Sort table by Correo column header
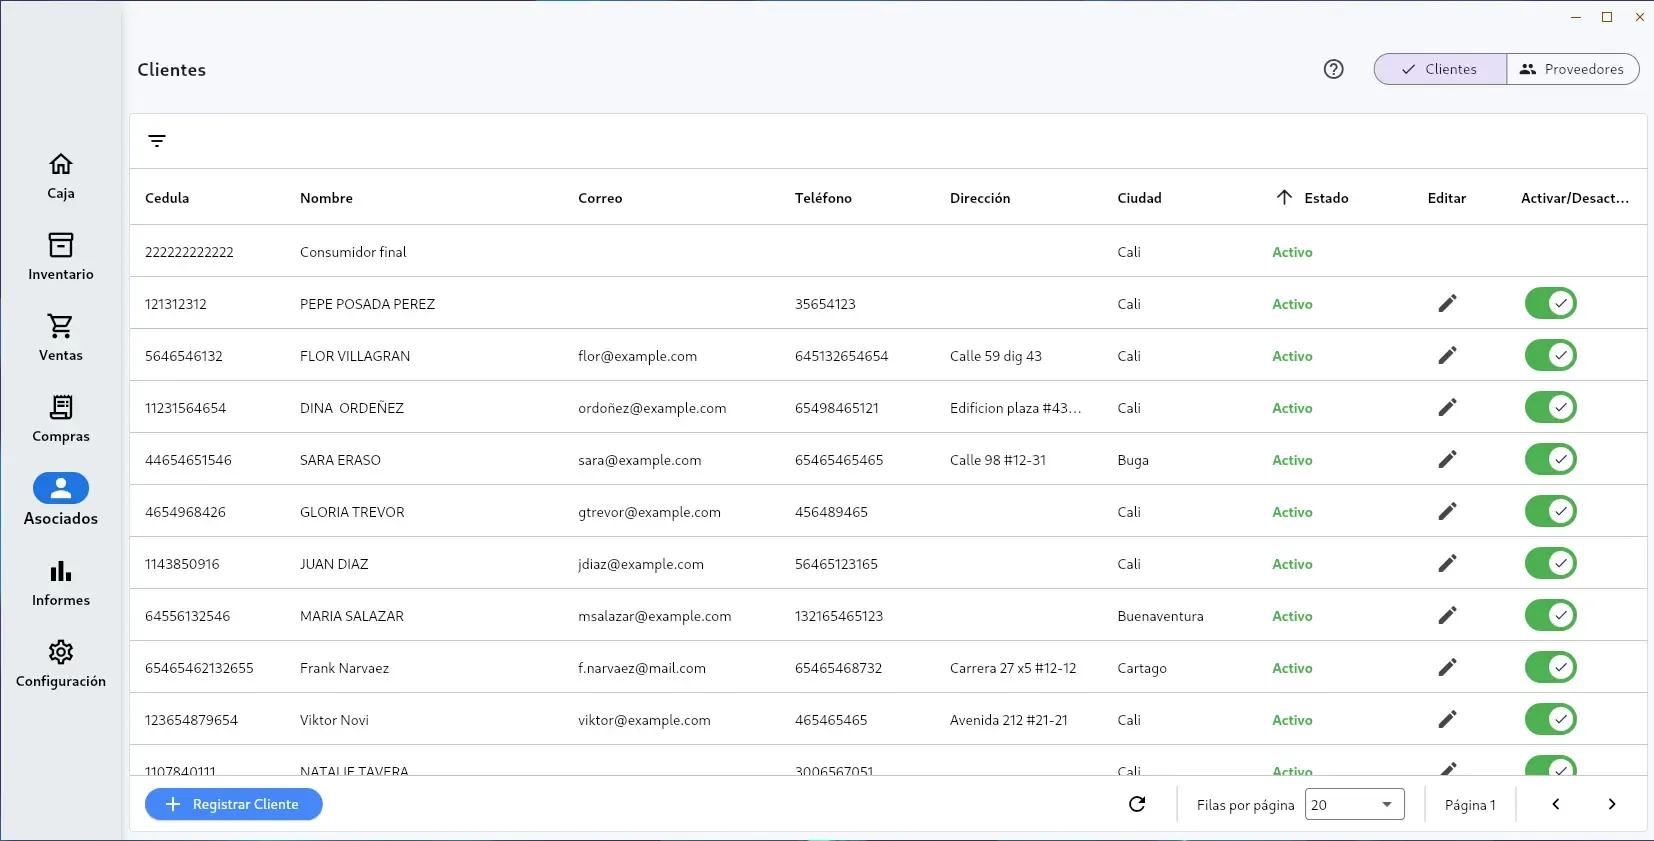Viewport: 1654px width, 841px height. point(600,198)
